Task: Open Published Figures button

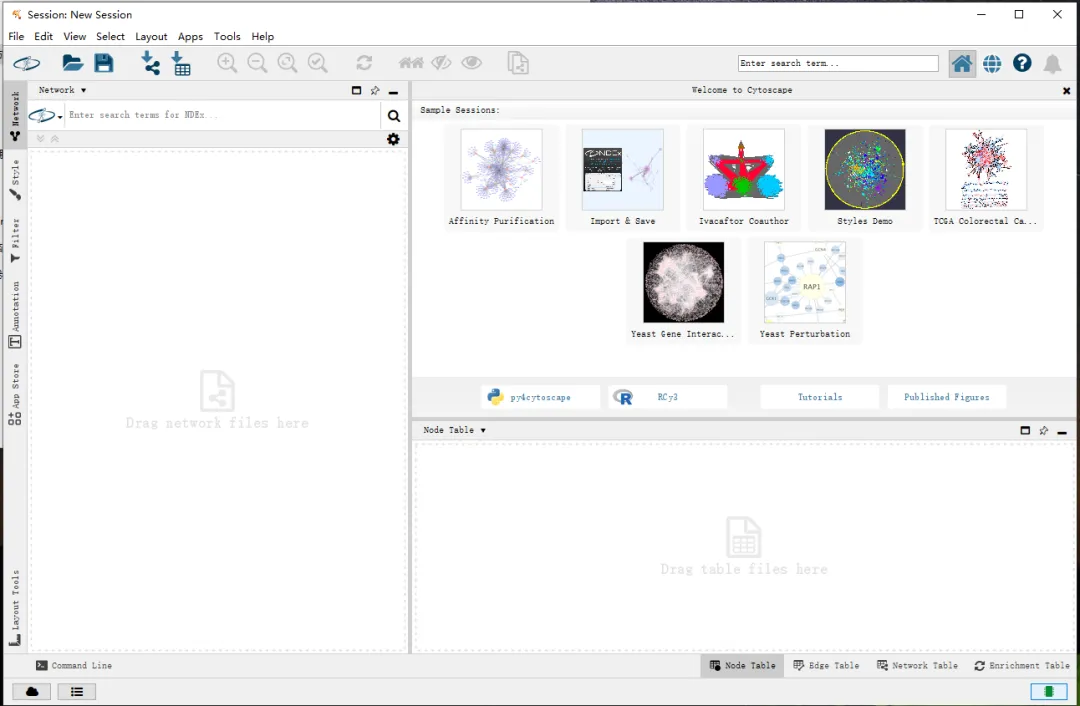Action: [946, 397]
